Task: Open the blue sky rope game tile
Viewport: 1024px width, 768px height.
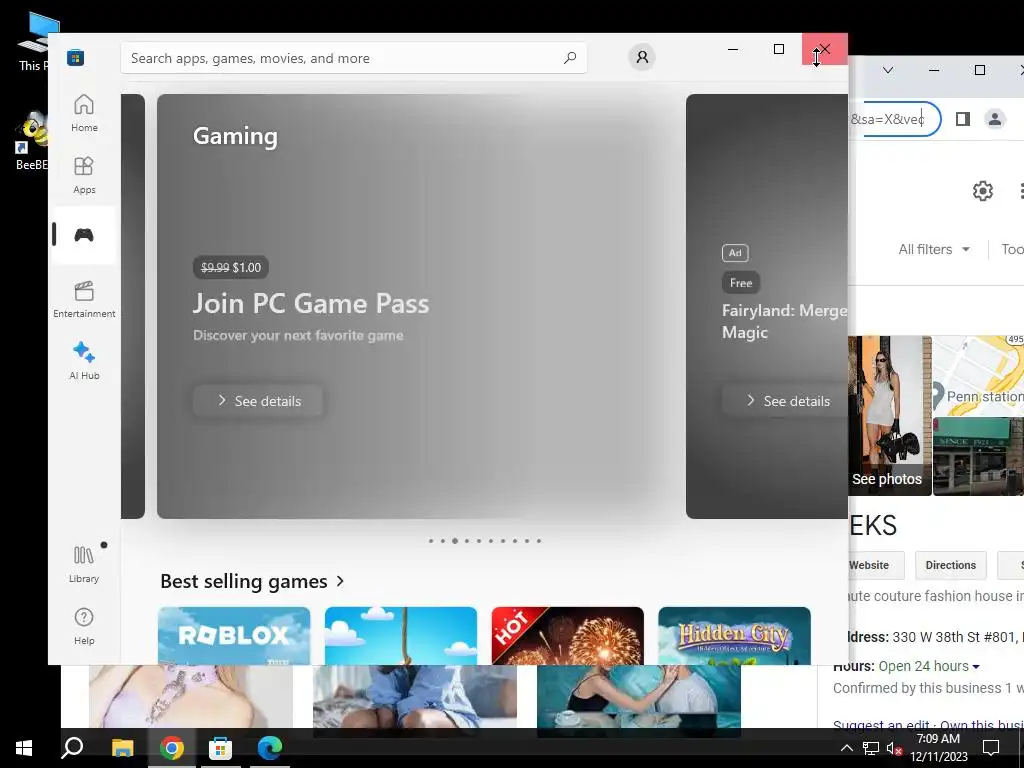Action: 400,636
